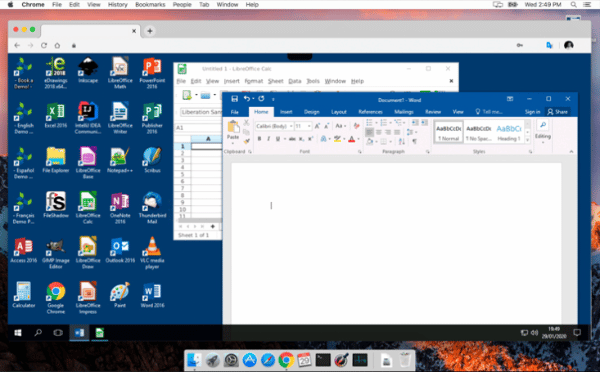This screenshot has height=372, width=600.
Task: Open the Paragraph dialog launcher
Action: click(428, 152)
